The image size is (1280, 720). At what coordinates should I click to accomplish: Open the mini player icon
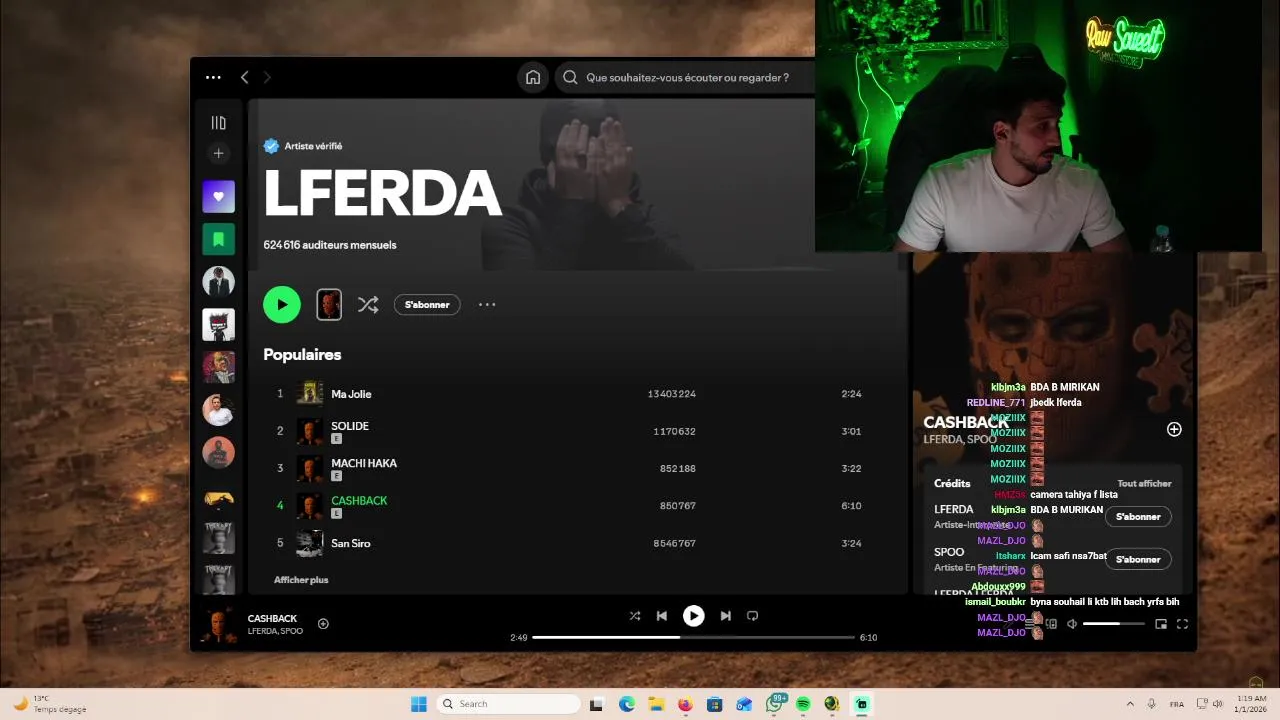1161,624
